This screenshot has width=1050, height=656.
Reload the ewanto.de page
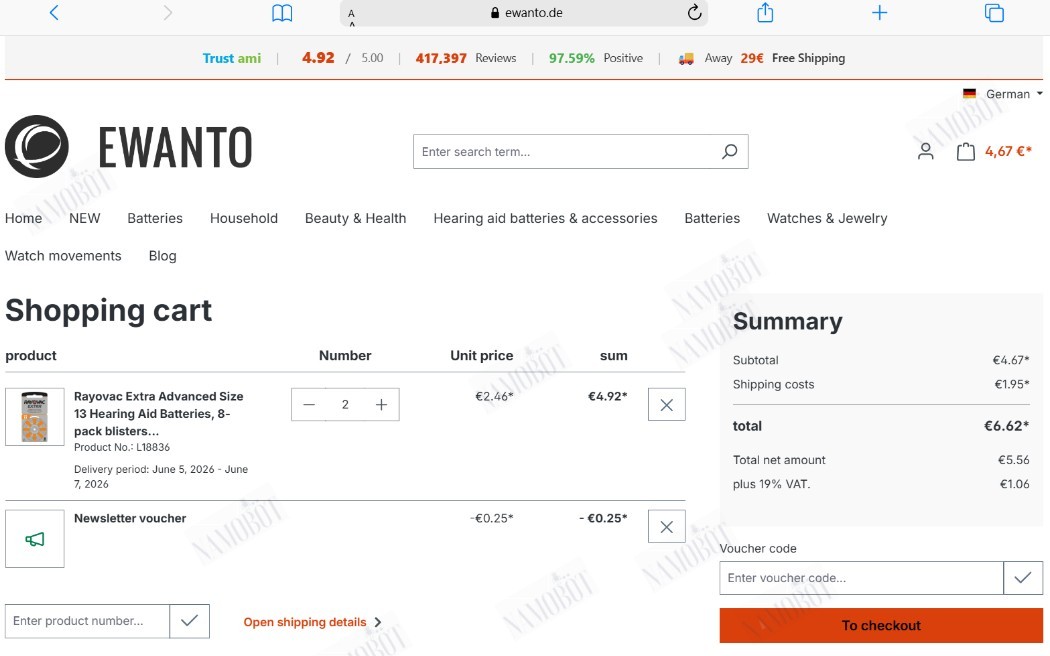(x=694, y=12)
